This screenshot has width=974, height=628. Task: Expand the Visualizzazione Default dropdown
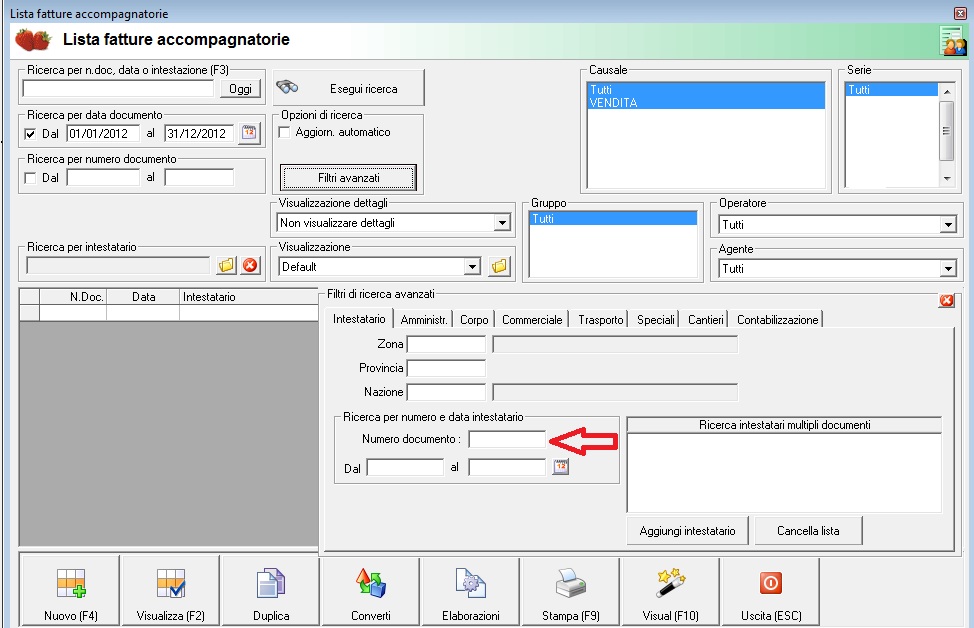click(x=473, y=267)
